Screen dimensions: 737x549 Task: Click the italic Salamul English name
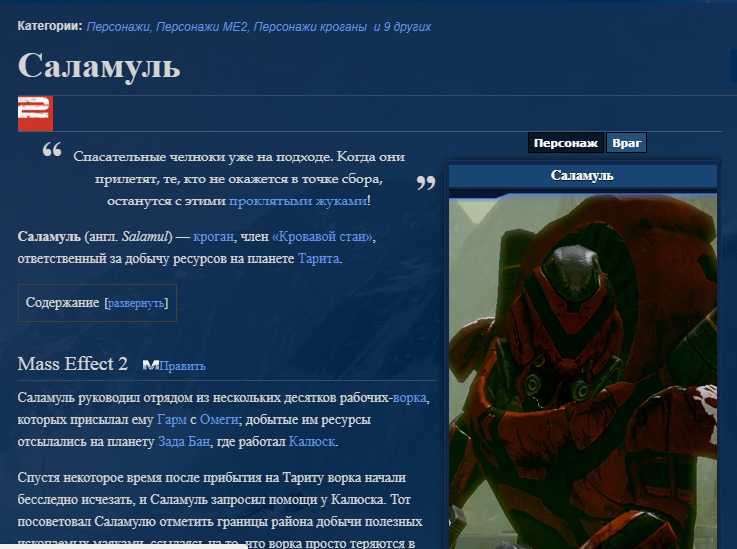click(145, 236)
